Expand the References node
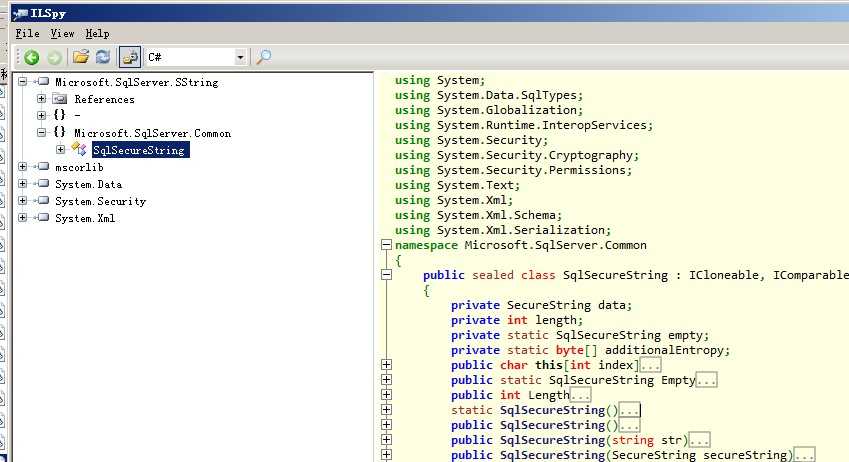This screenshot has height=462, width=849. click(41, 99)
